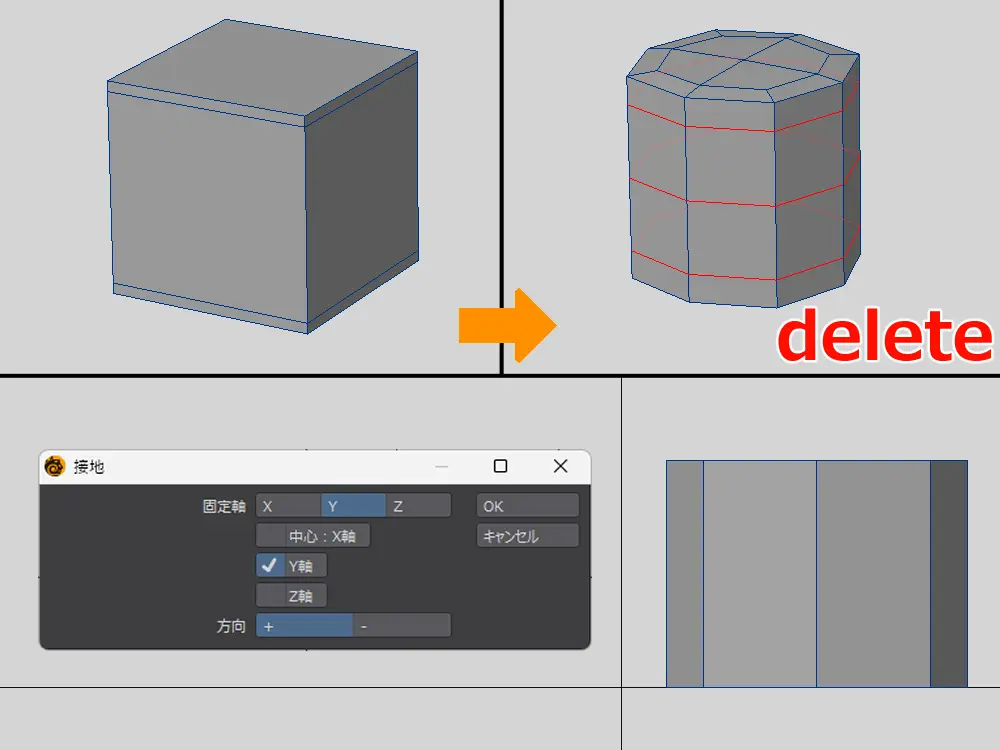
Task: Set 固定軸 to Z
Action: pyautogui.click(x=418, y=506)
